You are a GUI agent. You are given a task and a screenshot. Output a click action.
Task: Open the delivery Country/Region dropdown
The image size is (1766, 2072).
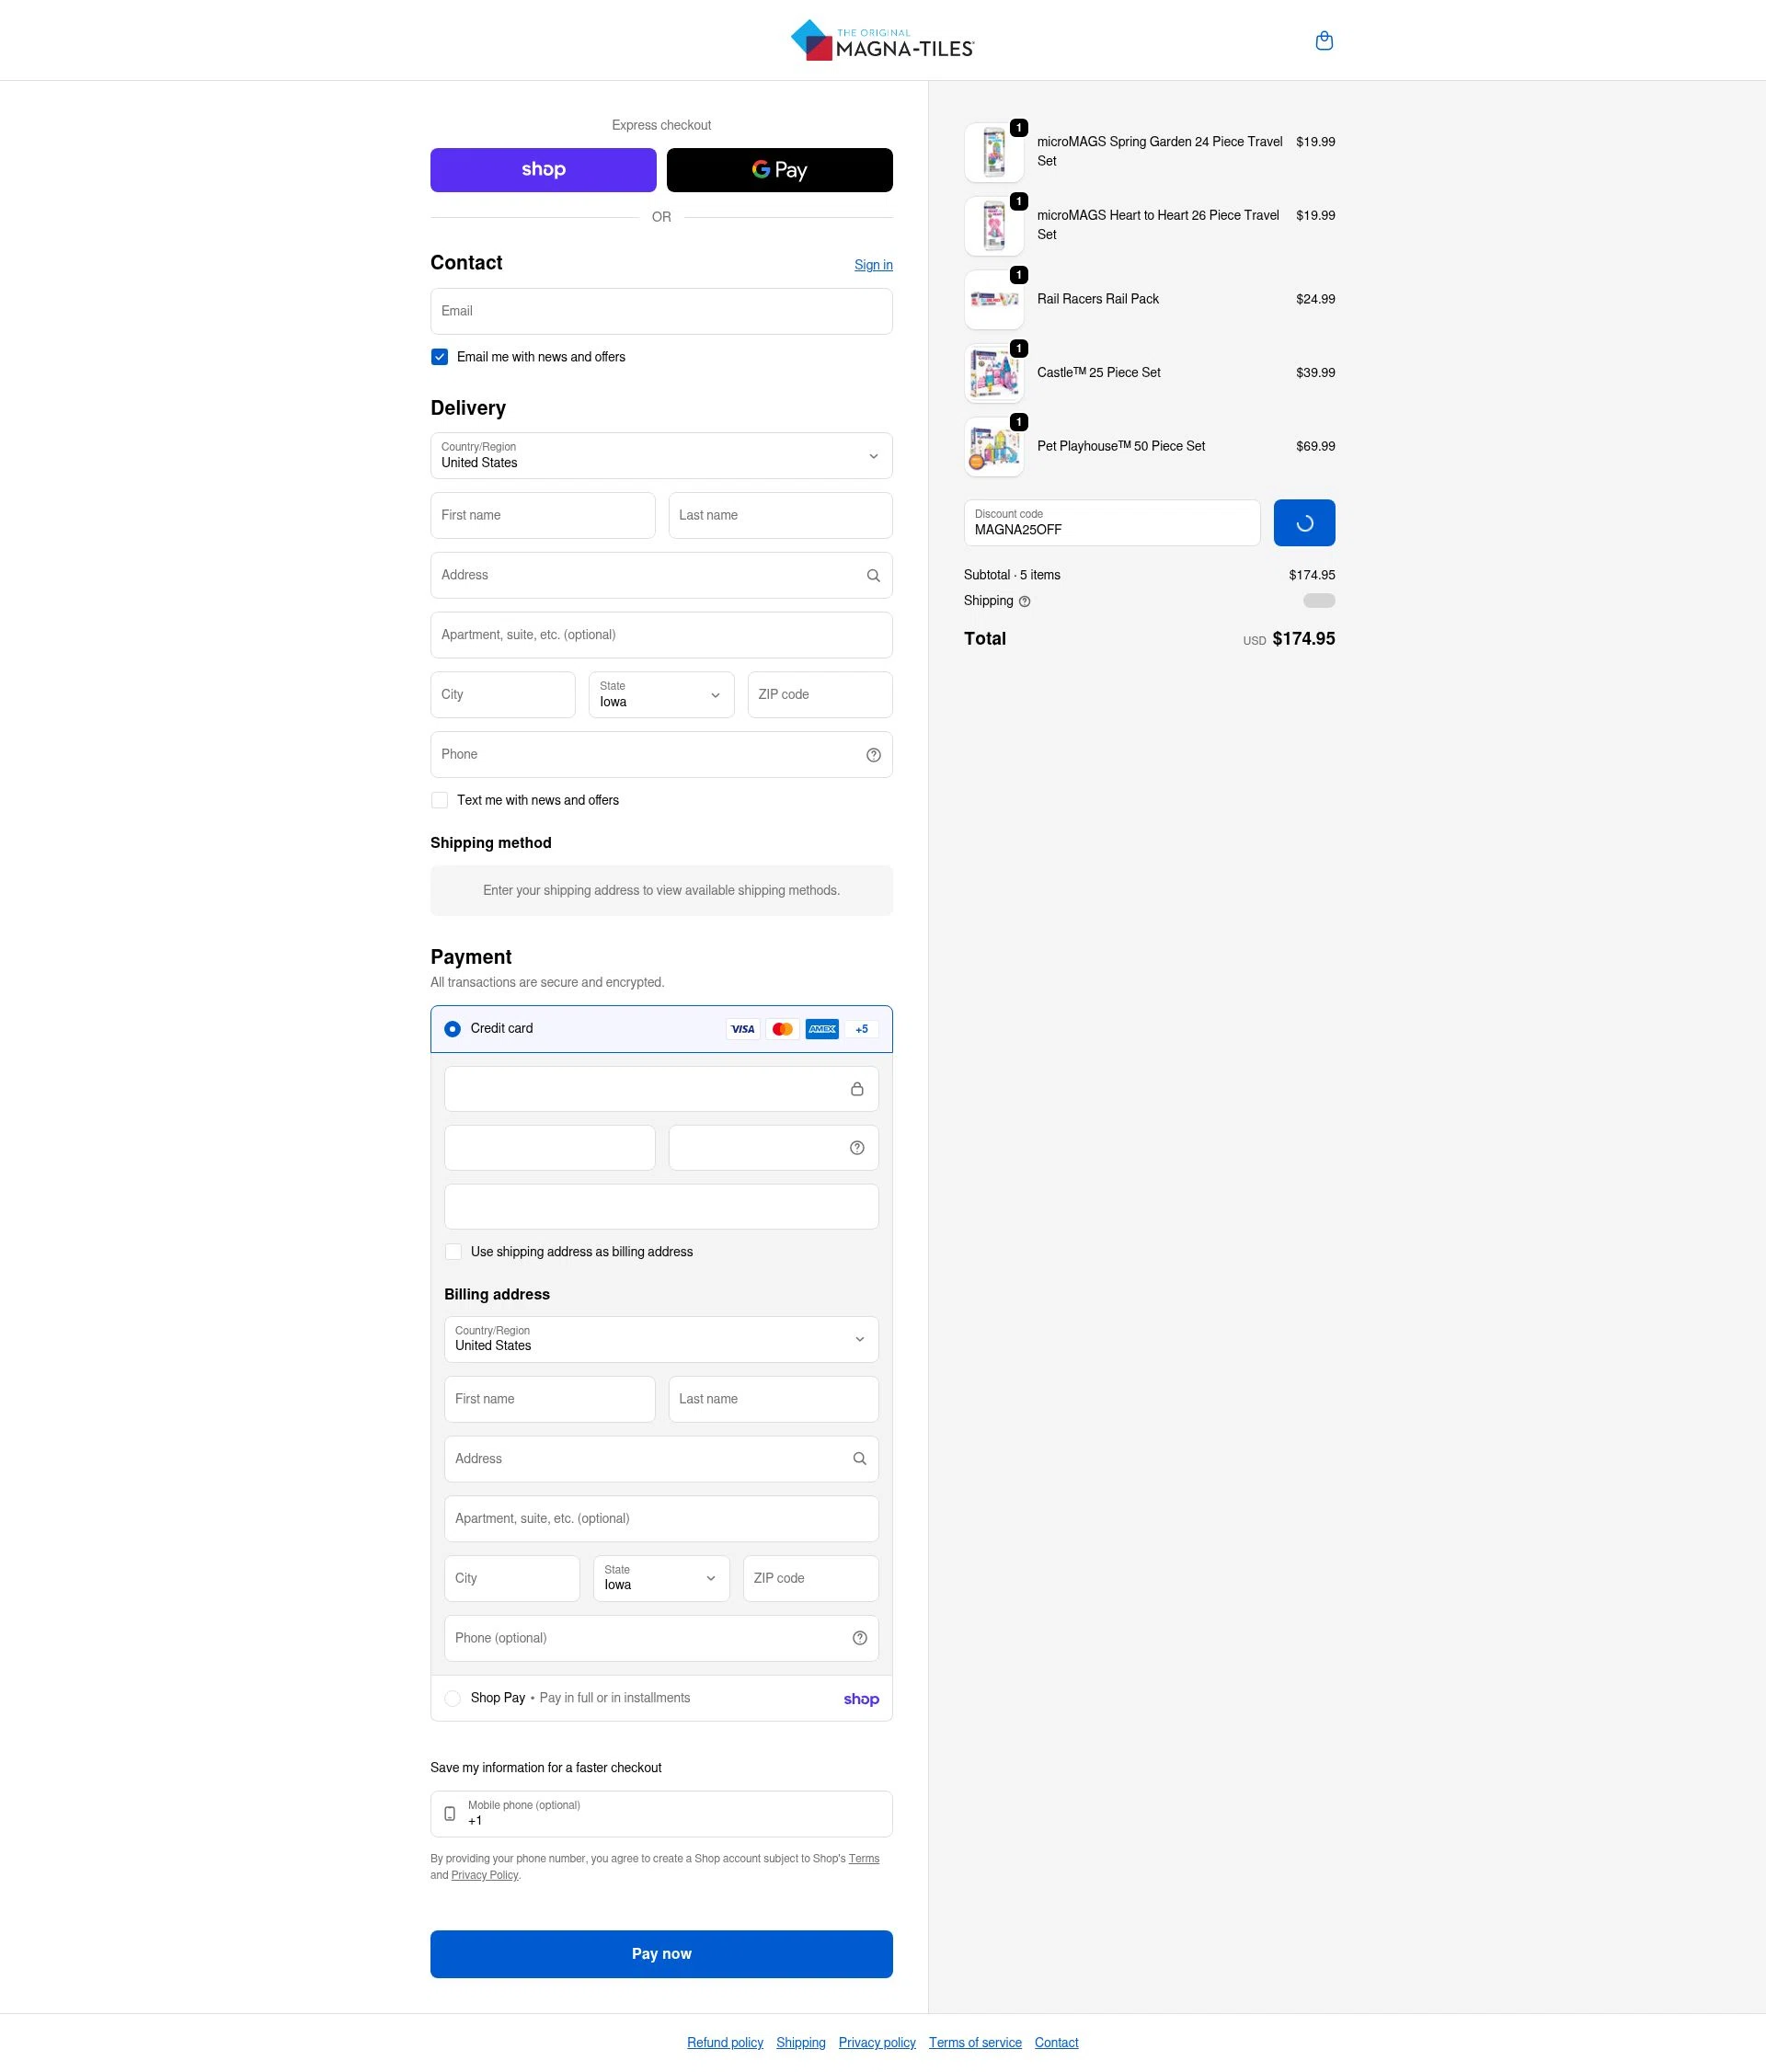(660, 456)
